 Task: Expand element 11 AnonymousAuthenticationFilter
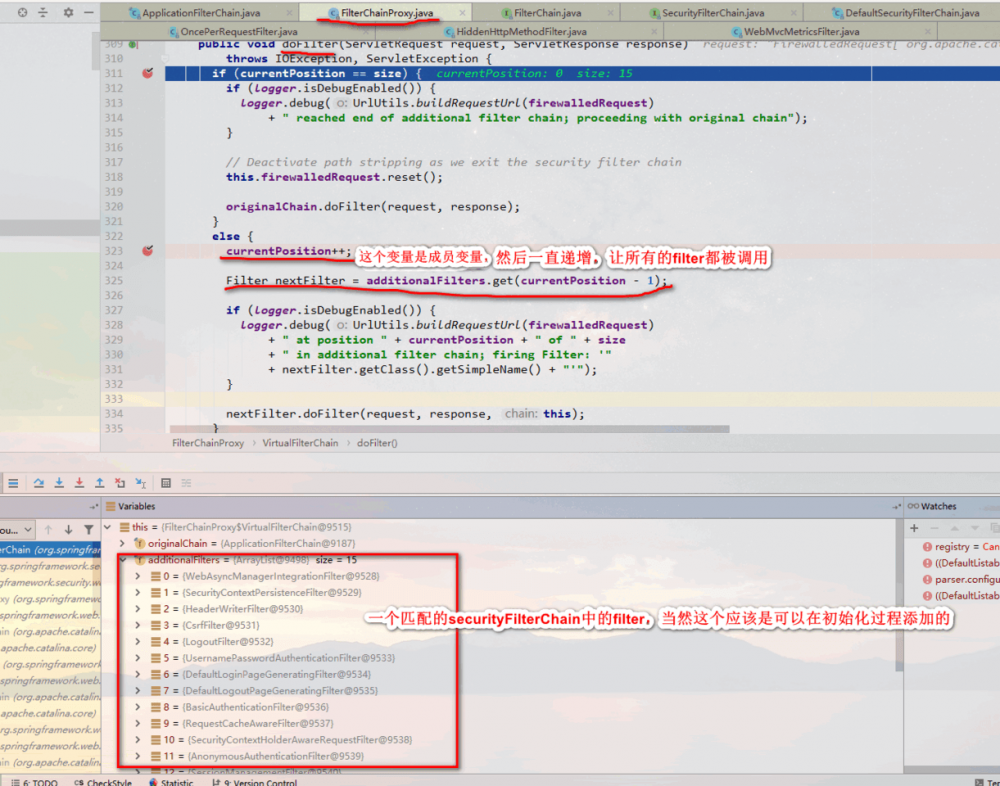pyautogui.click(x=137, y=756)
